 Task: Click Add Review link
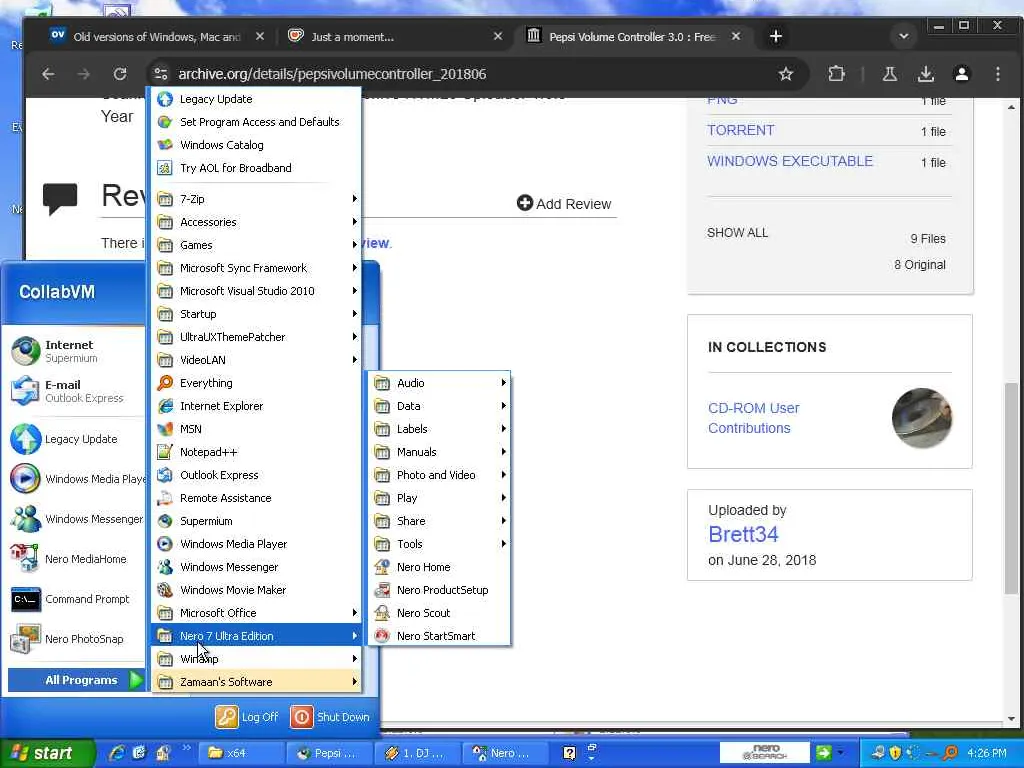pyautogui.click(x=564, y=204)
